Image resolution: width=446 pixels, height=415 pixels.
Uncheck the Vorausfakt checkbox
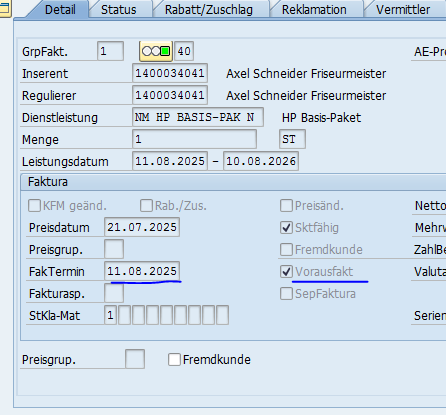(286, 272)
